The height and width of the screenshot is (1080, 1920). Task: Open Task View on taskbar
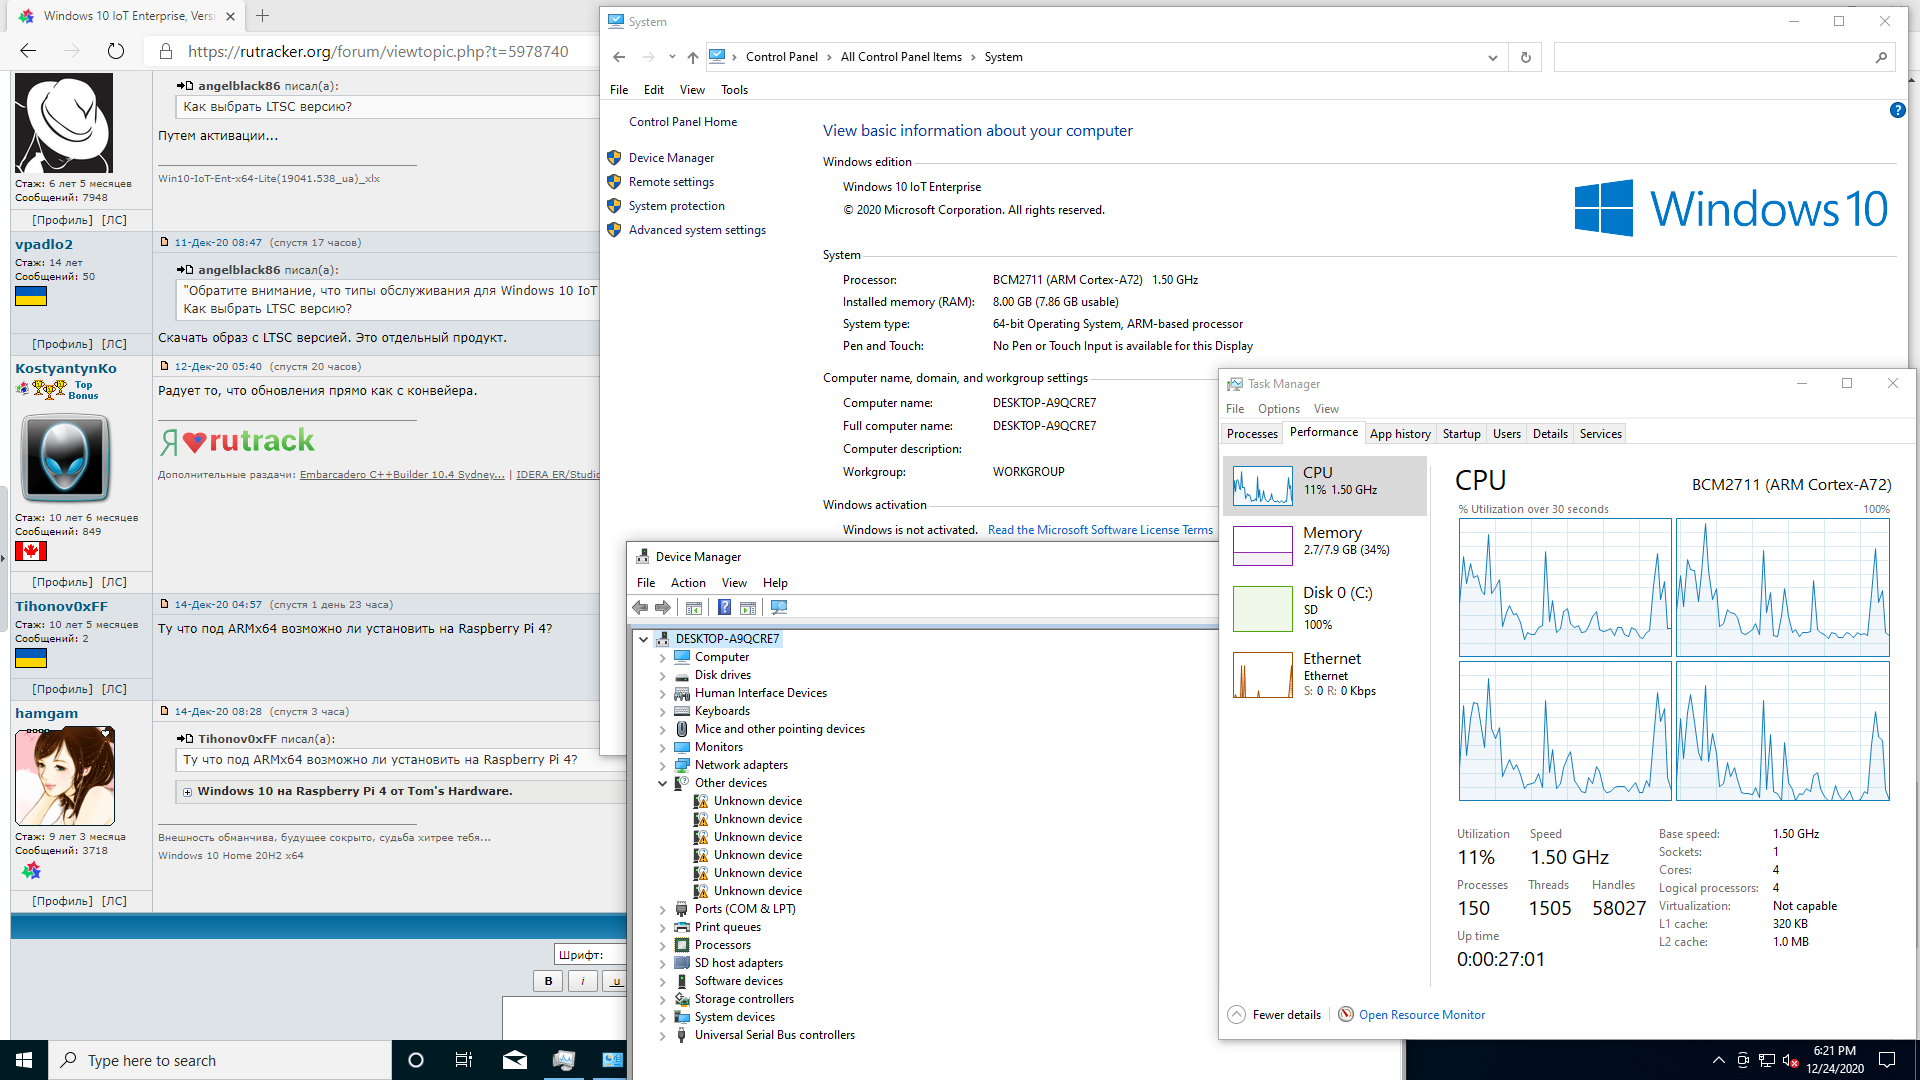point(464,1060)
